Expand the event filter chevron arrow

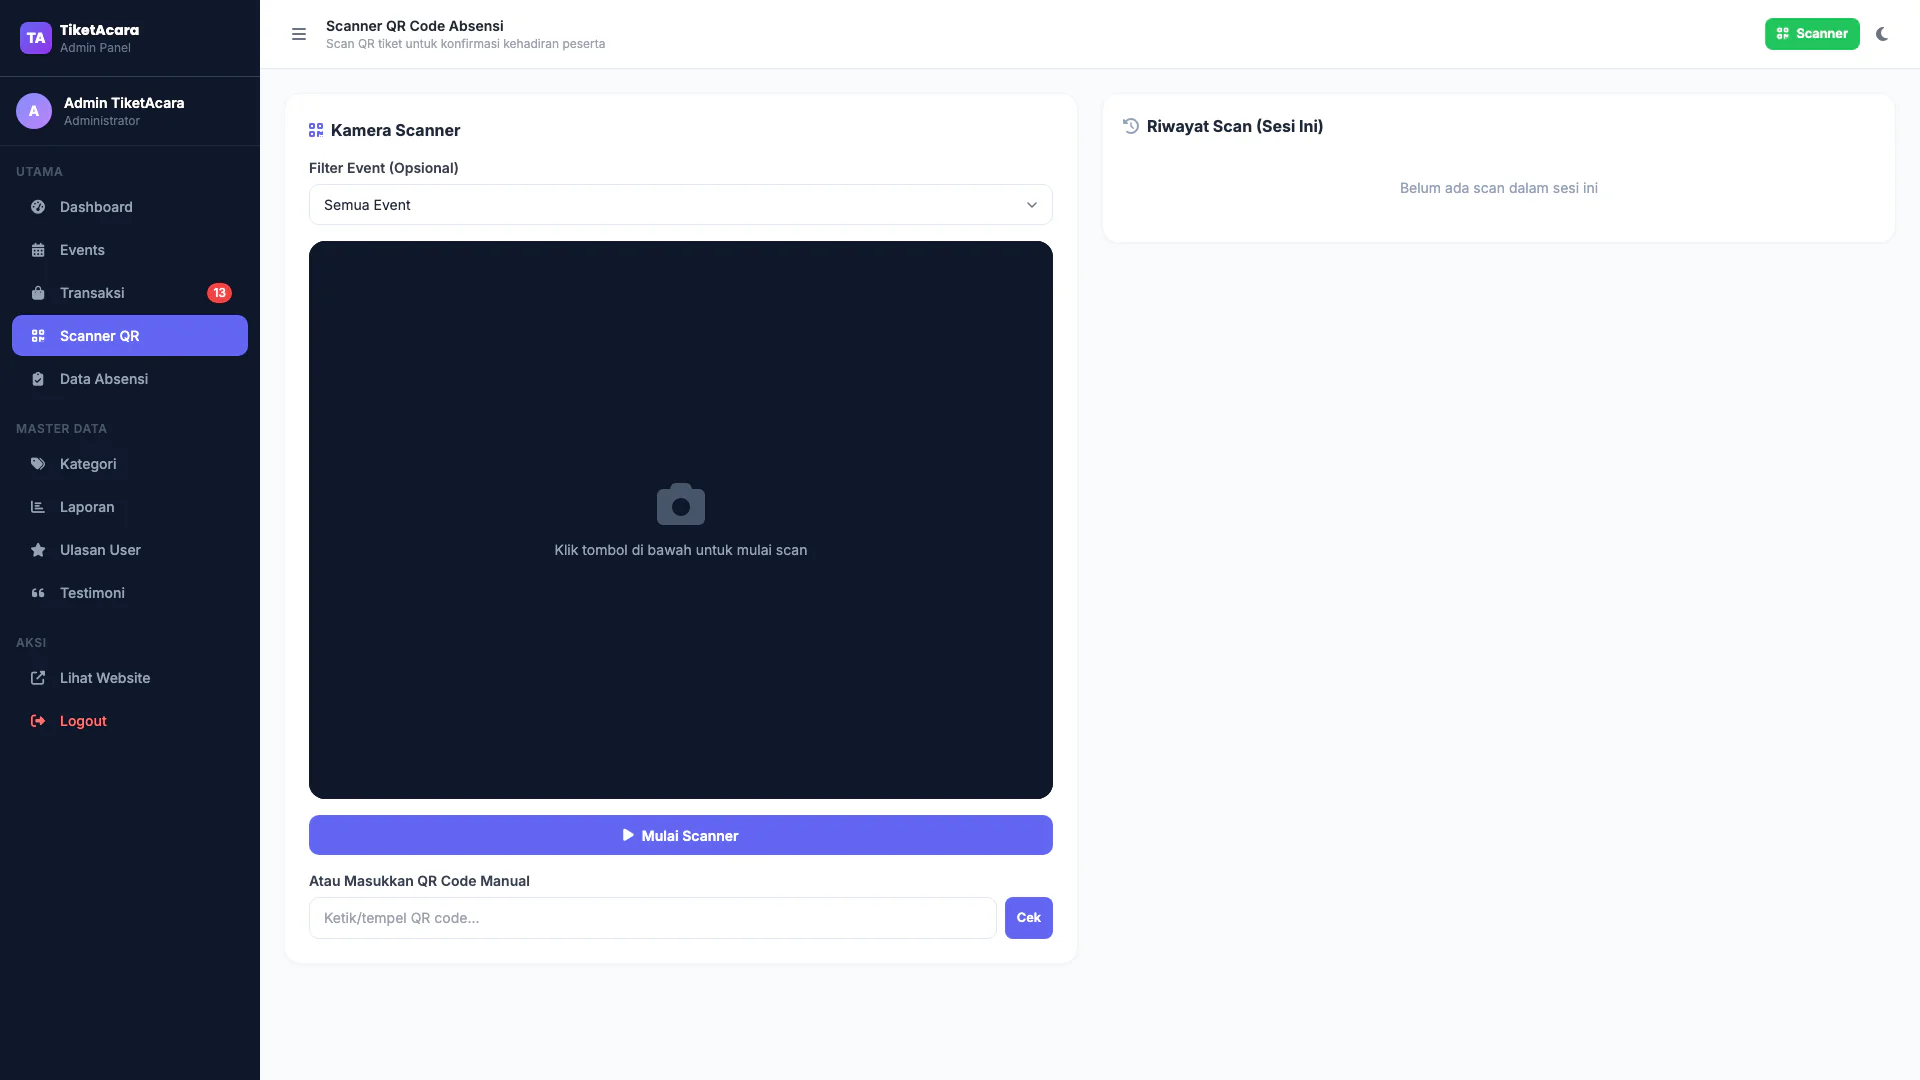tap(1032, 205)
